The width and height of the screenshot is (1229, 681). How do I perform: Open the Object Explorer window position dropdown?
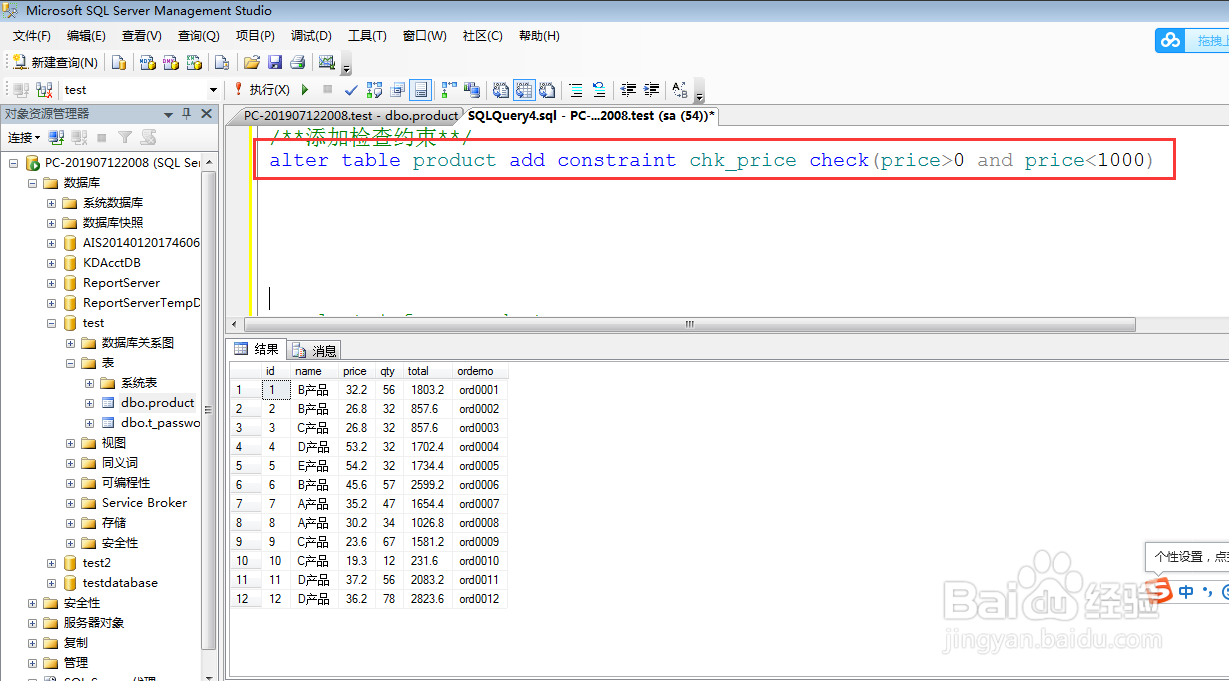[x=168, y=114]
